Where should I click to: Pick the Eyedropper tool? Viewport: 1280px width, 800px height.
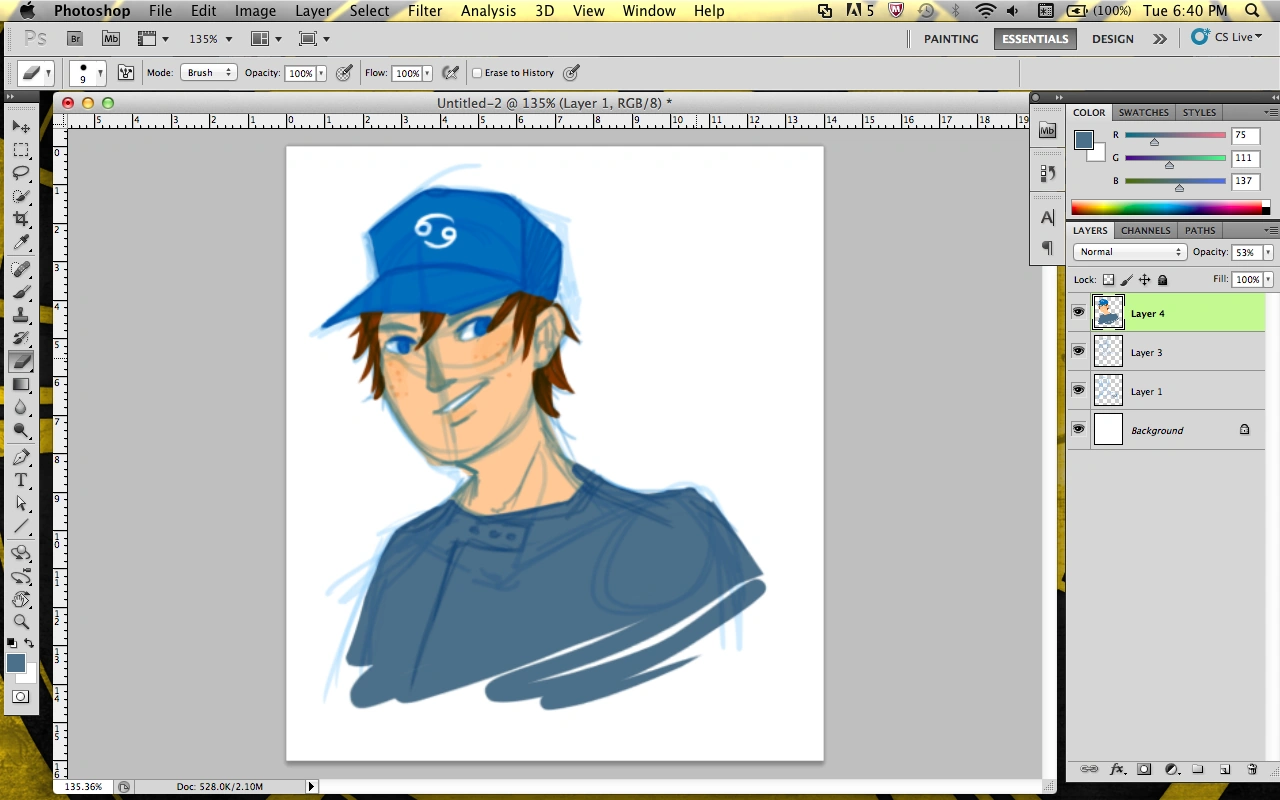pos(21,242)
